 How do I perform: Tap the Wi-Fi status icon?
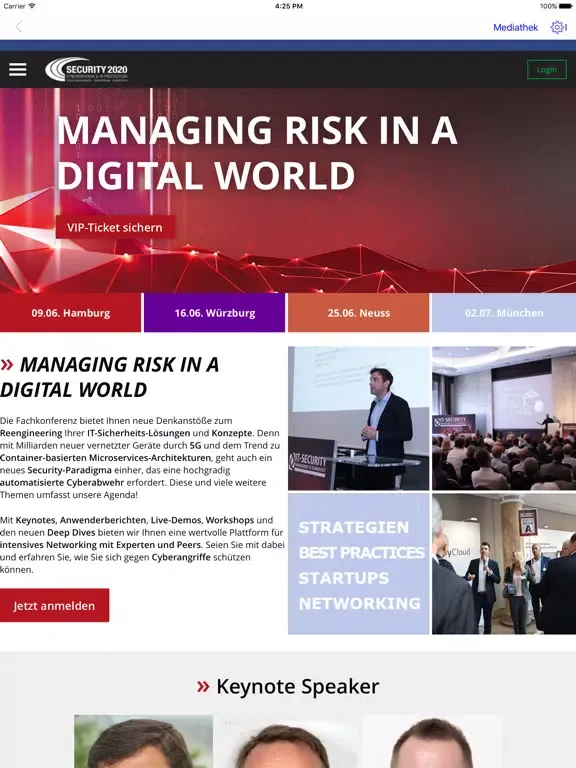(32, 6)
